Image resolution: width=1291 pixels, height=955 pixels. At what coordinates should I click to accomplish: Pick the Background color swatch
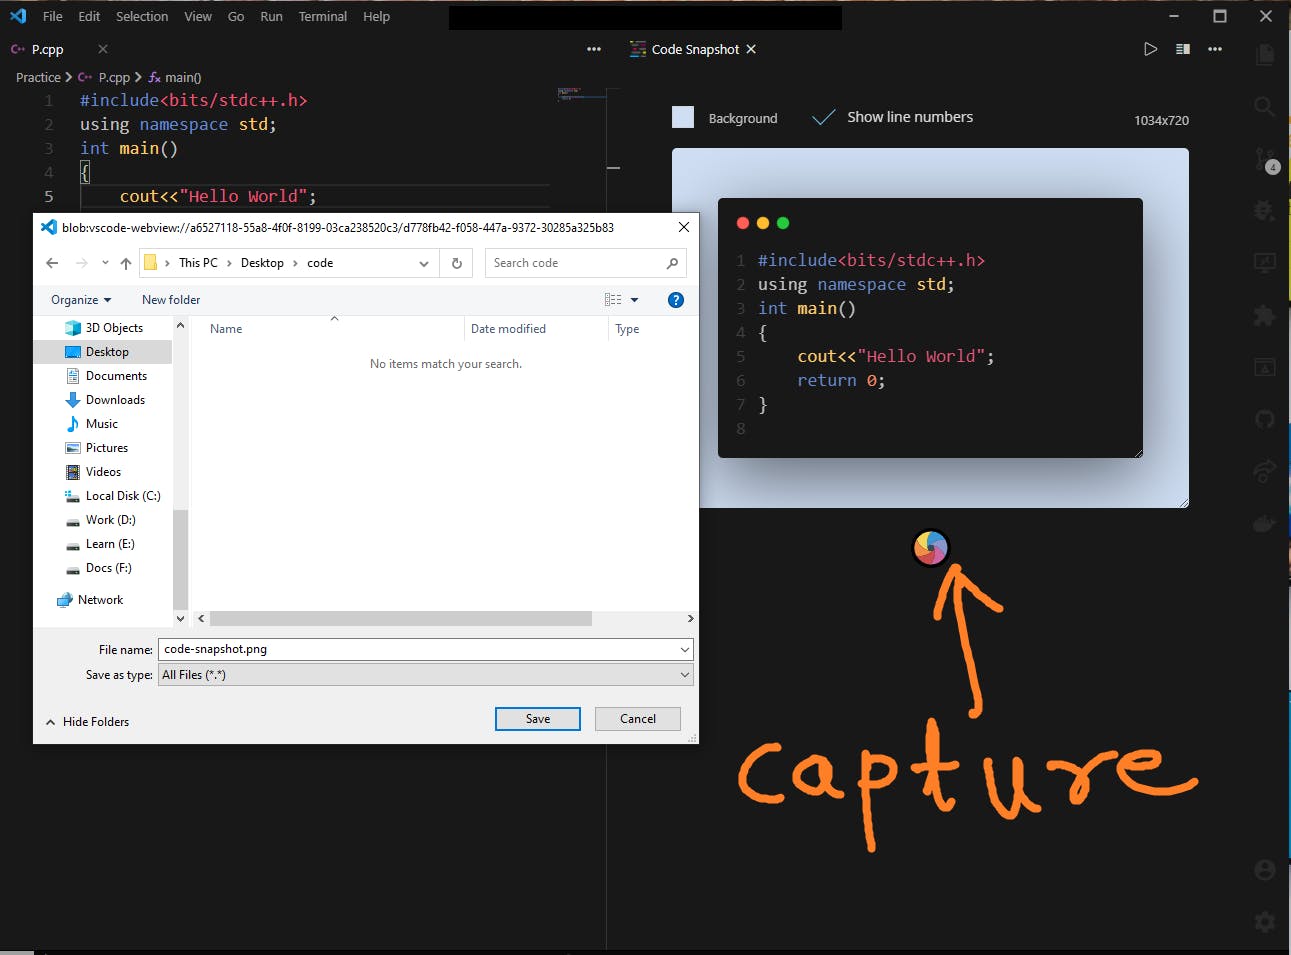click(x=683, y=117)
